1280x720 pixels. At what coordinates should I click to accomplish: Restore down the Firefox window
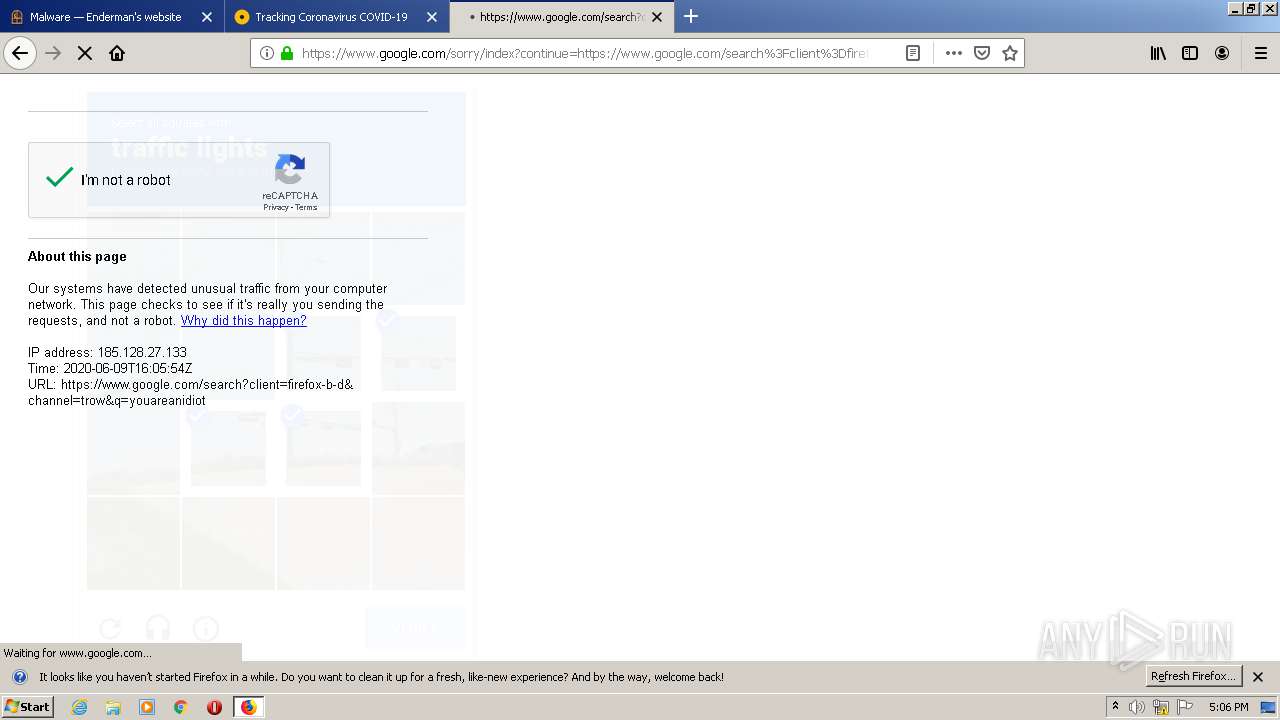1251,8
